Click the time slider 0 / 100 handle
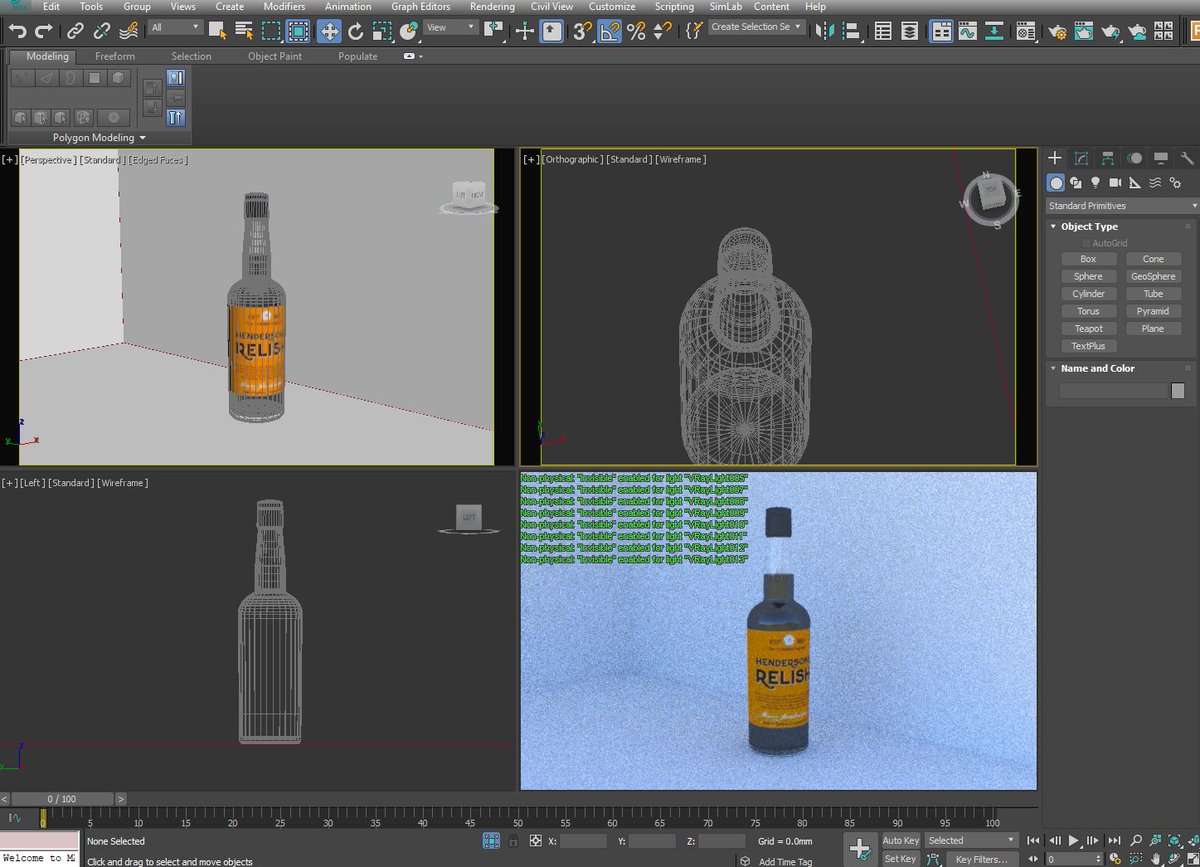Screen dimensions: 1200x867 [62, 798]
